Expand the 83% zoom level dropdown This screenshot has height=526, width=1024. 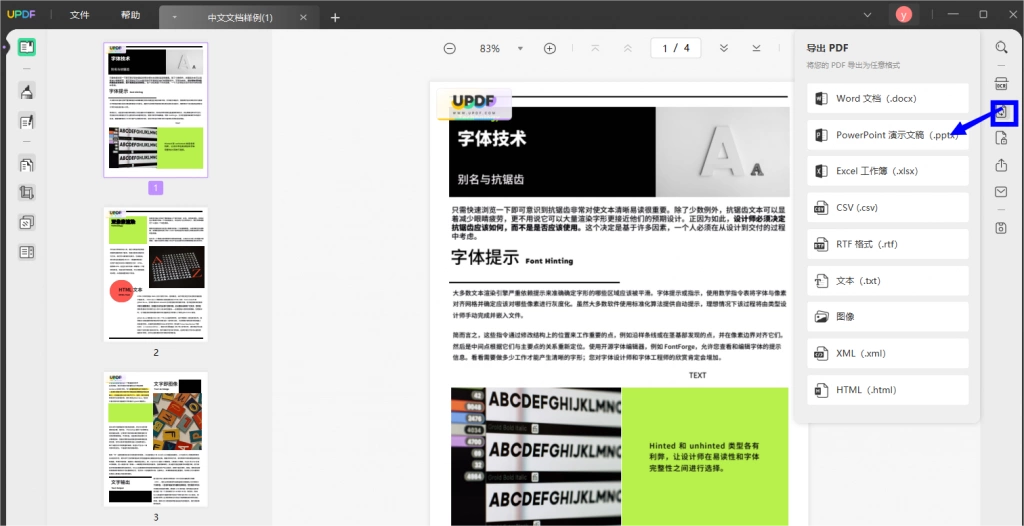click(520, 48)
